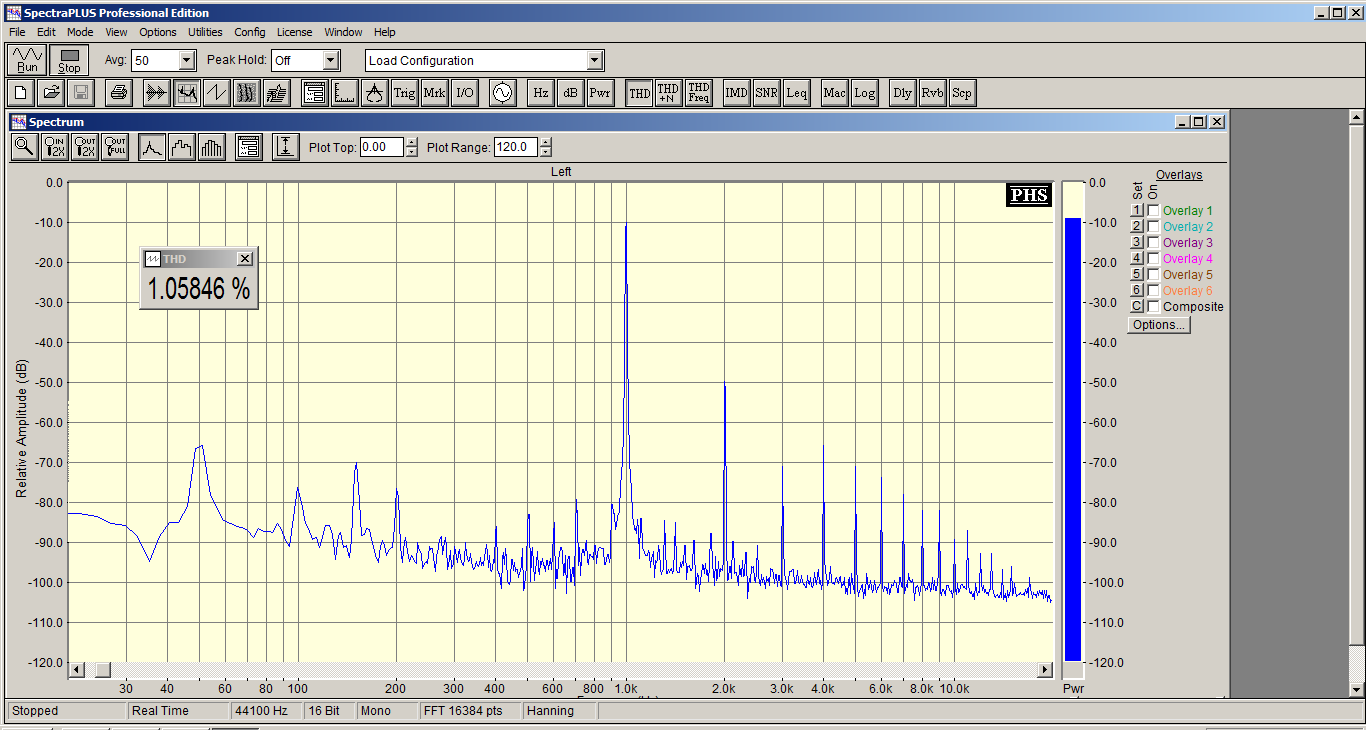This screenshot has height=730, width=1366.
Task: Open the Utilities menu
Action: [205, 32]
